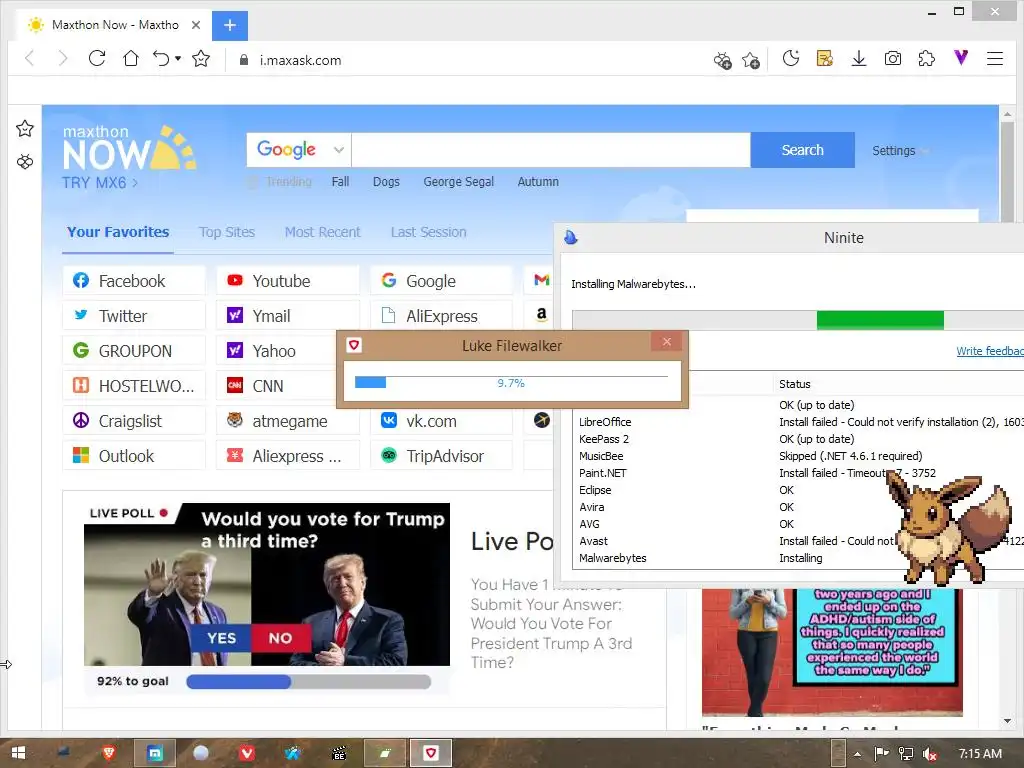The width and height of the screenshot is (1024, 768).
Task: Click the screenshot camera icon
Action: click(x=893, y=59)
